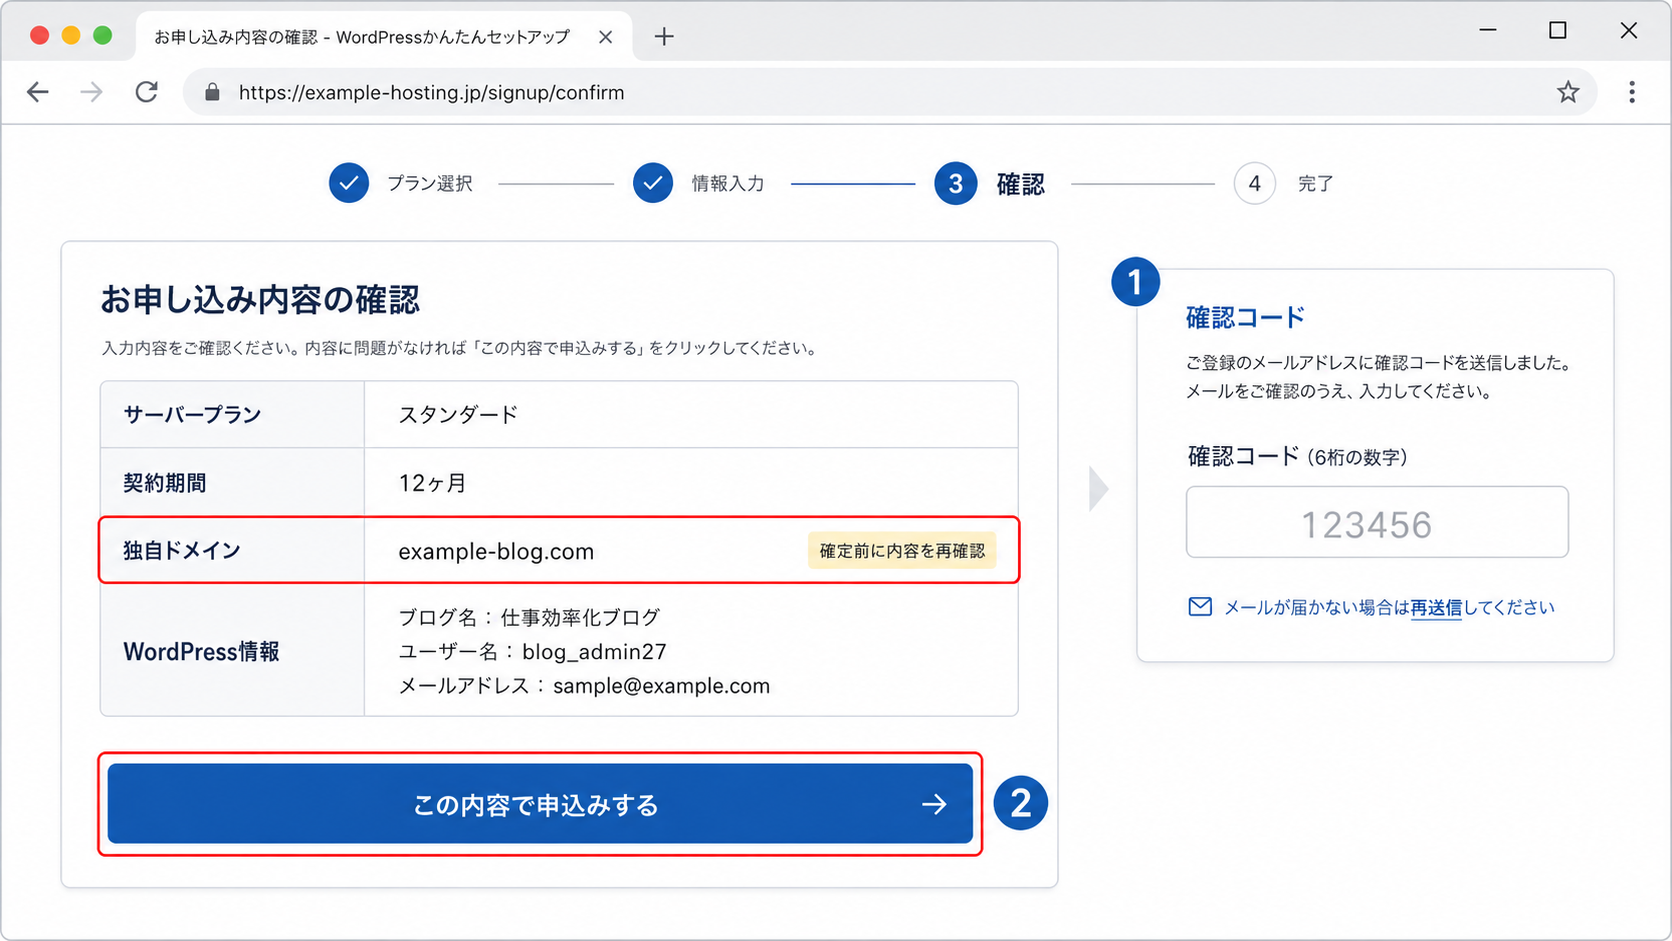This screenshot has width=1672, height=941.
Task: Submit with この内容で申込みする button
Action: (x=540, y=804)
